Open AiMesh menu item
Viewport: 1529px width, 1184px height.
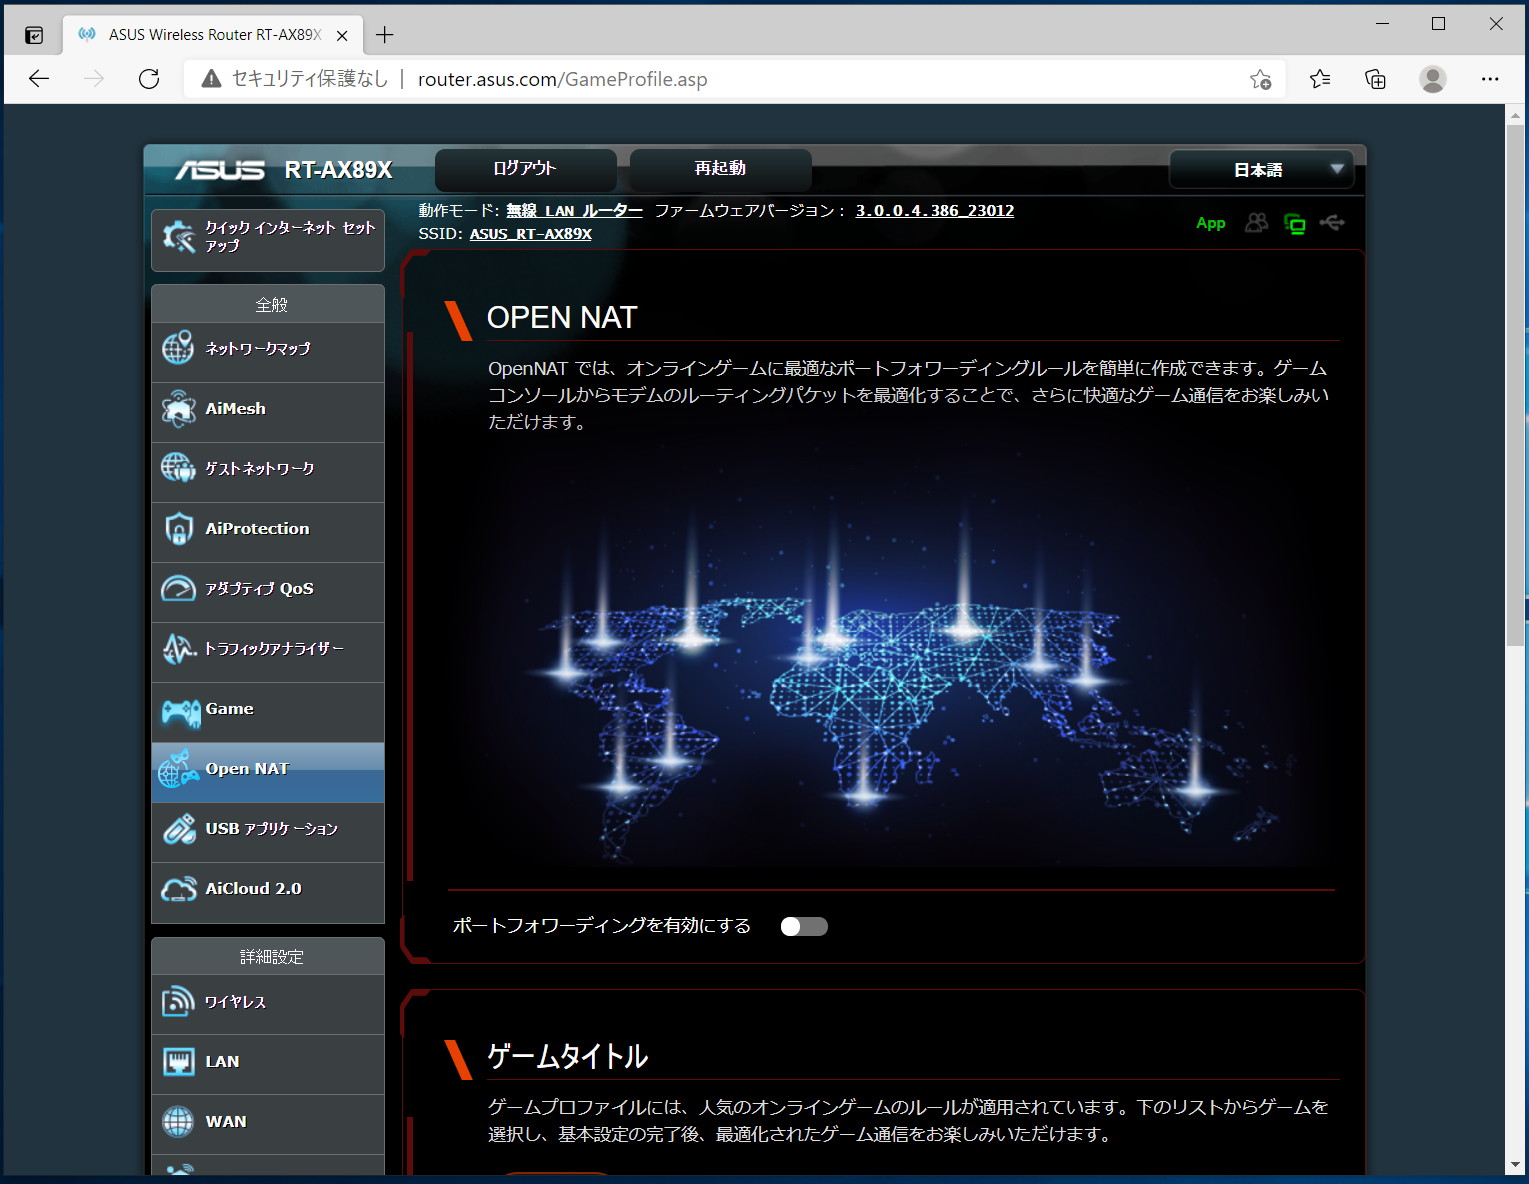268,413
